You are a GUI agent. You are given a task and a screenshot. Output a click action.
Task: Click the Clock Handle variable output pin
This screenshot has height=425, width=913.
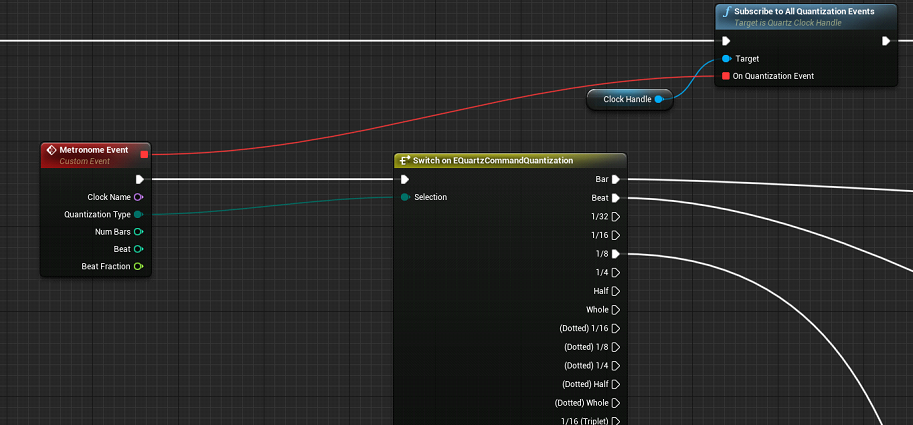coord(659,100)
